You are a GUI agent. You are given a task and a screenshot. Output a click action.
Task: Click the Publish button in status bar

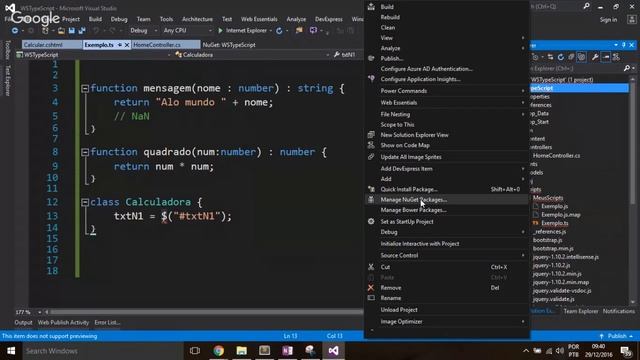coord(616,336)
